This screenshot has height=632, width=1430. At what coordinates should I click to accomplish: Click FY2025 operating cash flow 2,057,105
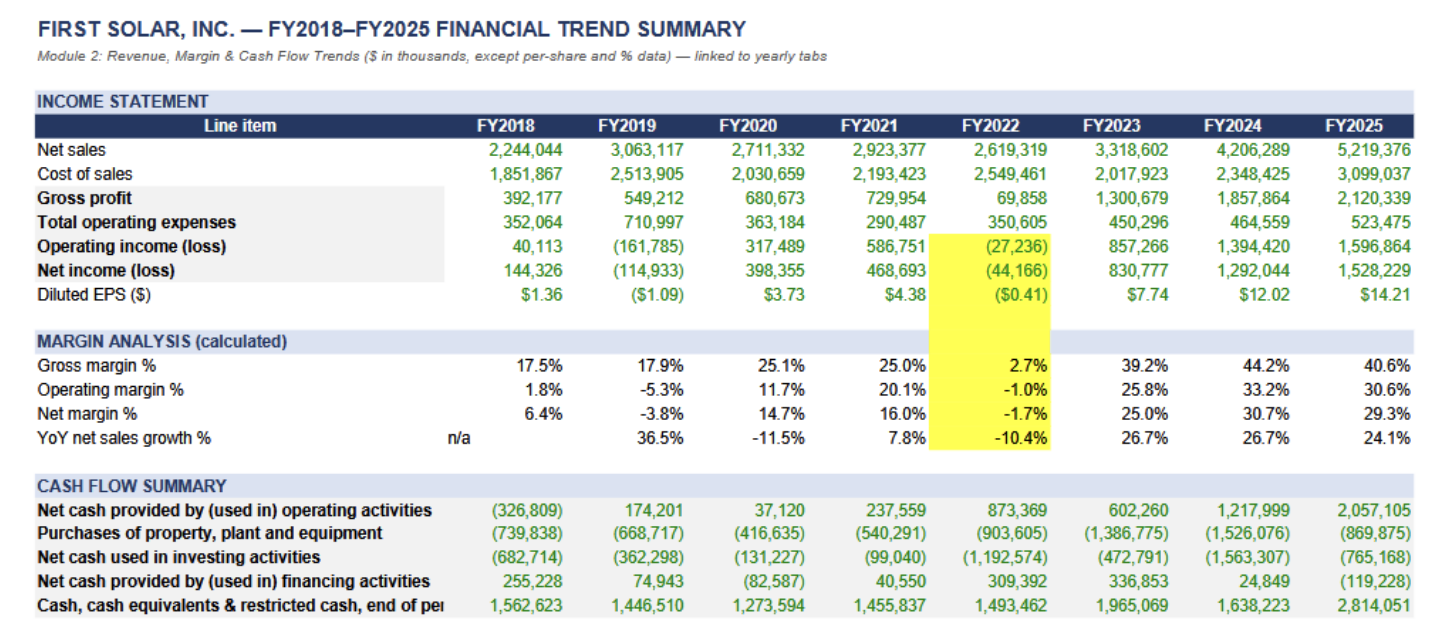[1375, 510]
